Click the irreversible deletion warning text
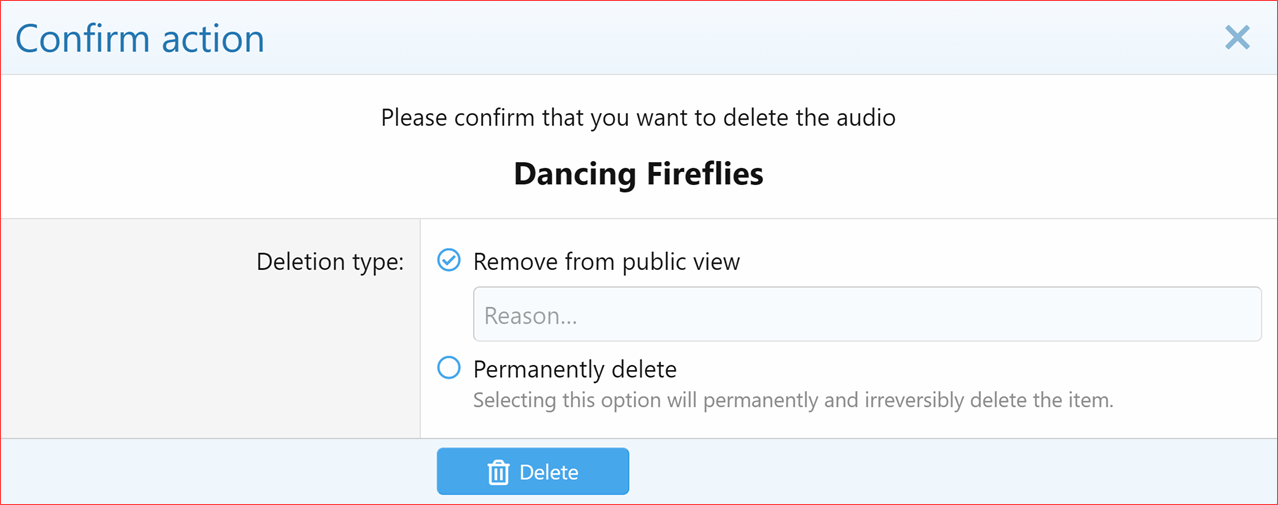The image size is (1278, 505). click(x=792, y=401)
